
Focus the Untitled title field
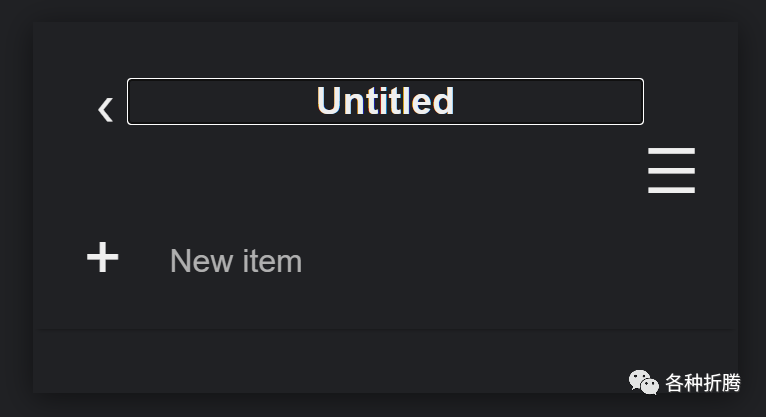click(385, 102)
